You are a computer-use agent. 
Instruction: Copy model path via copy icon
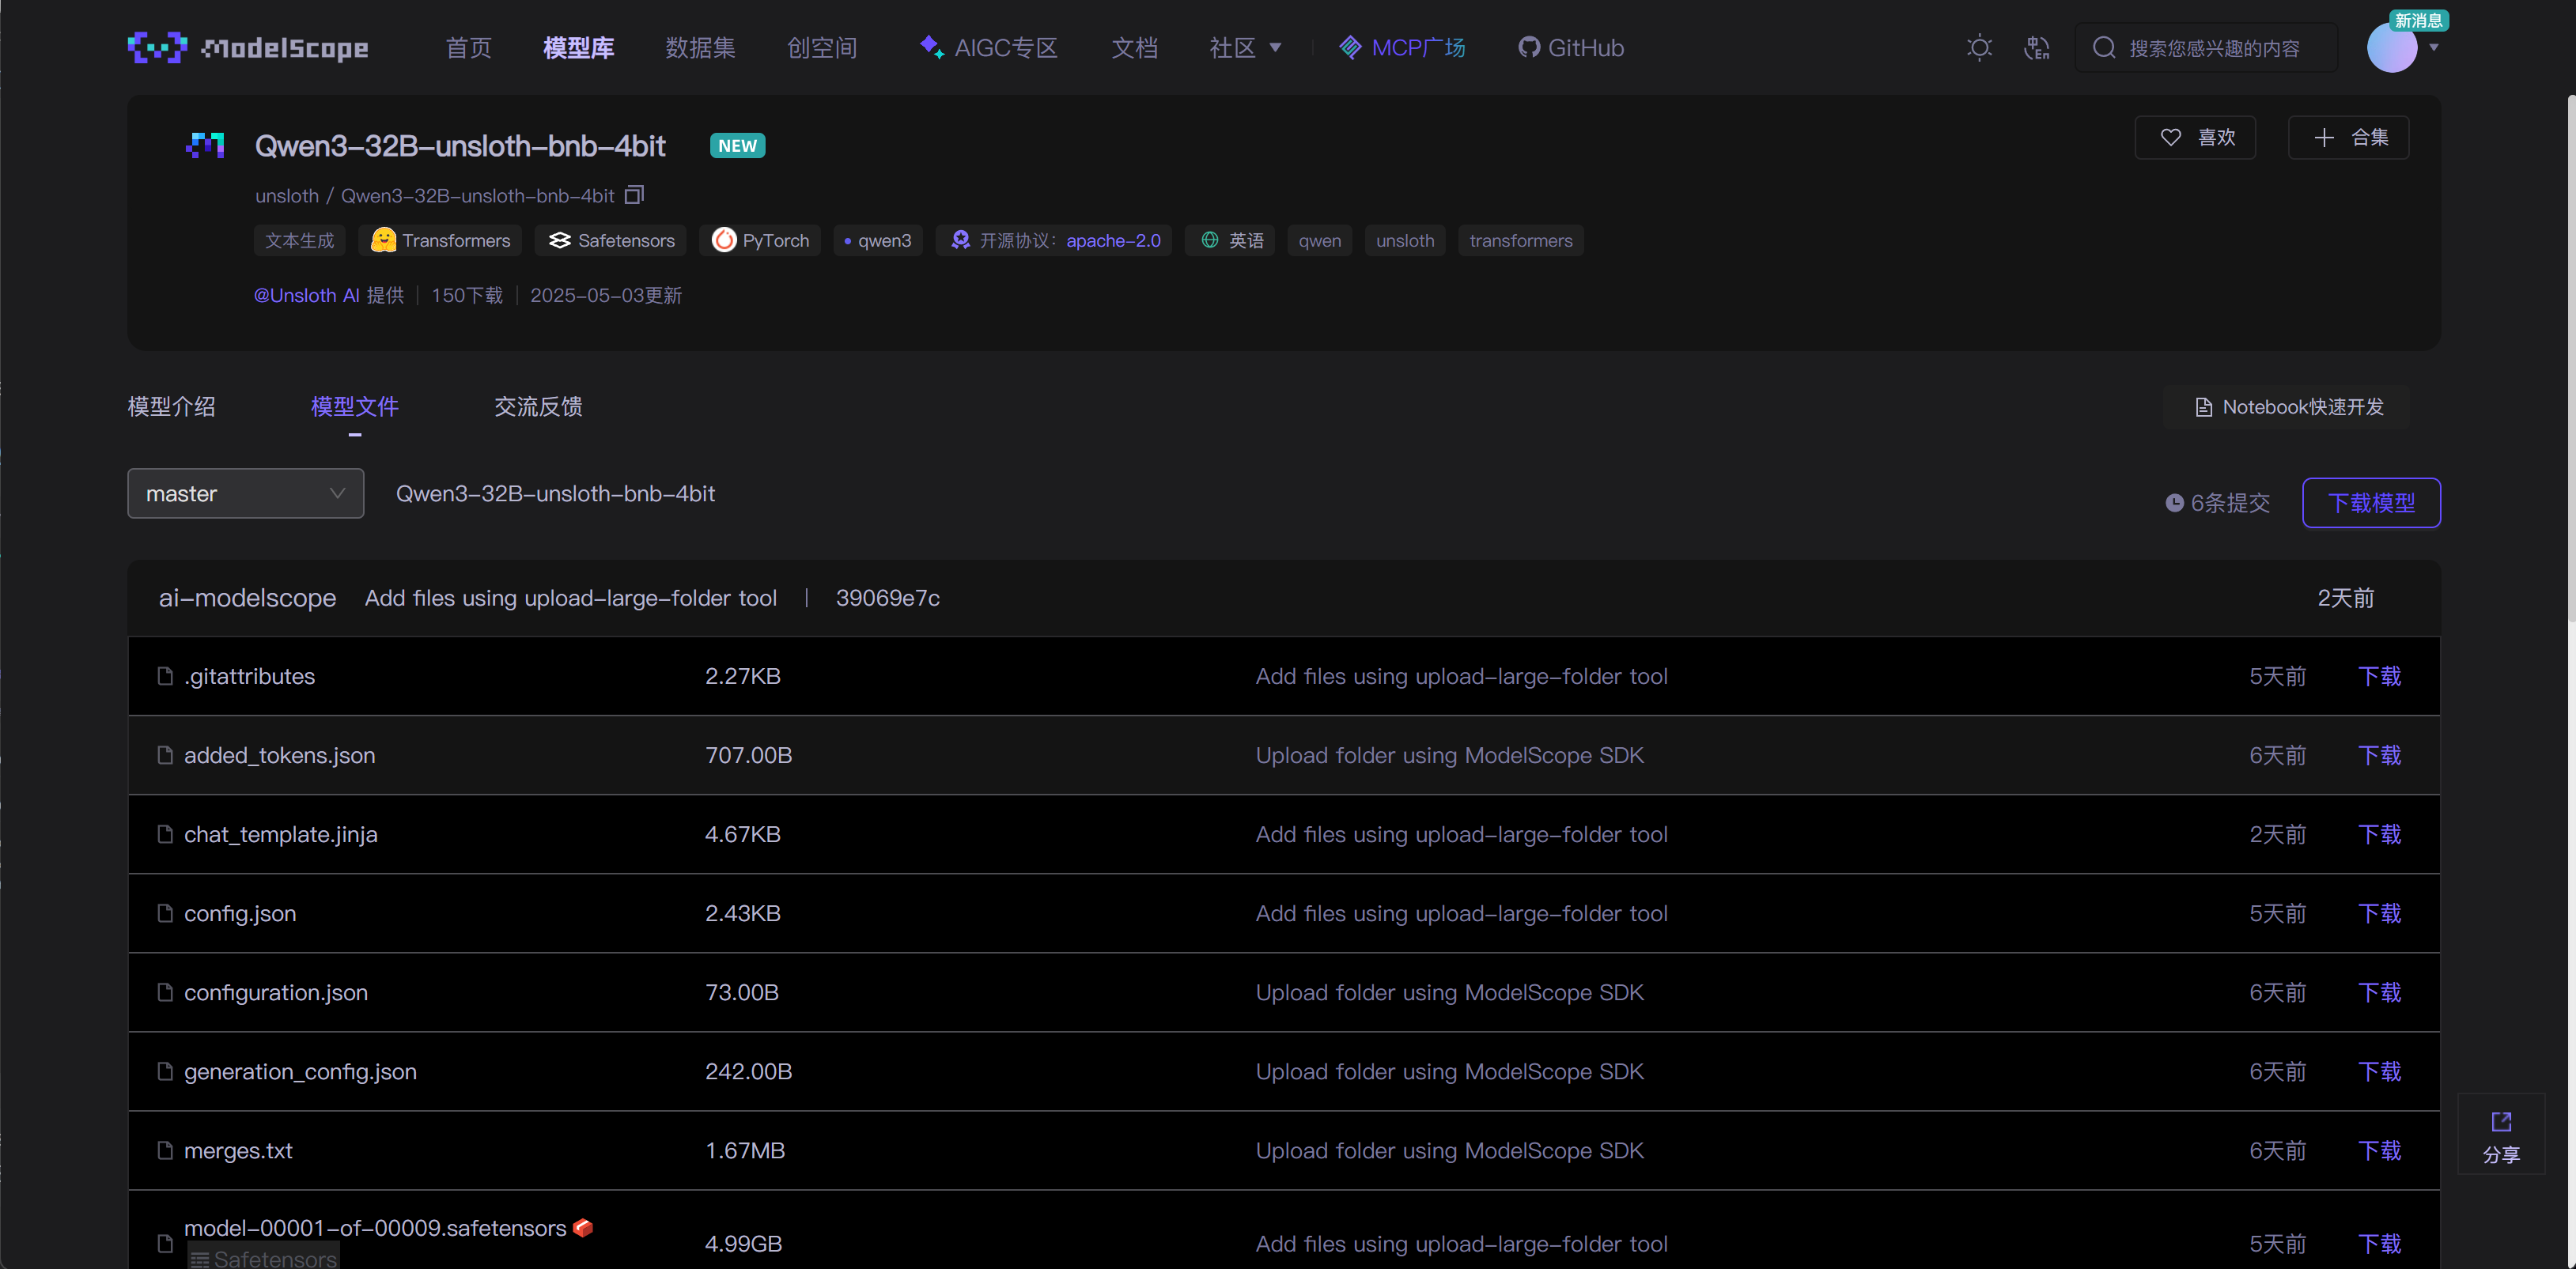click(634, 195)
